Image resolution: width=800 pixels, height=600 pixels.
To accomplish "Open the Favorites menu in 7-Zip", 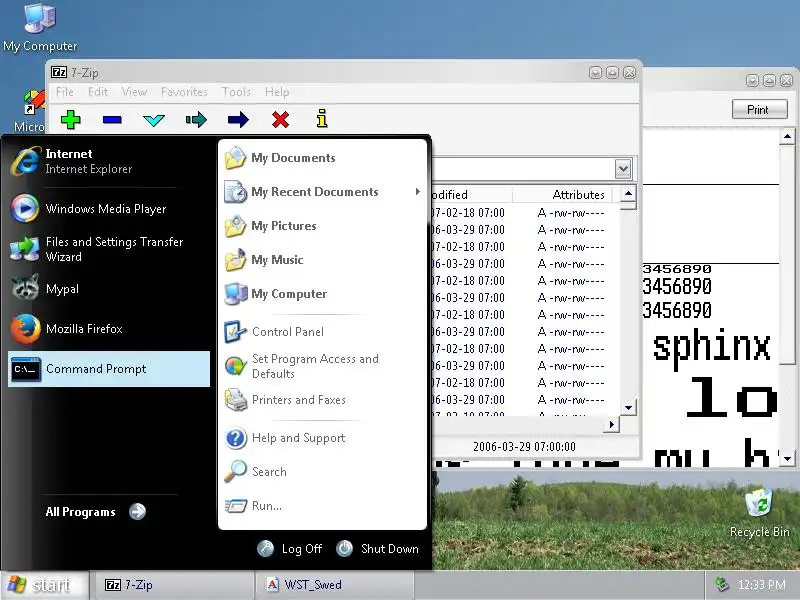I will 184,92.
